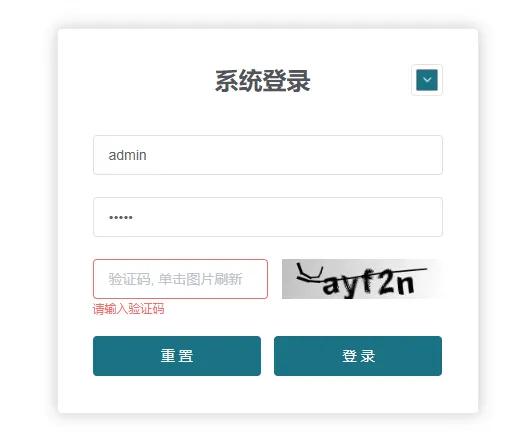Click the 系统登录 heading text
The width and height of the screenshot is (530, 441).
click(x=263, y=81)
